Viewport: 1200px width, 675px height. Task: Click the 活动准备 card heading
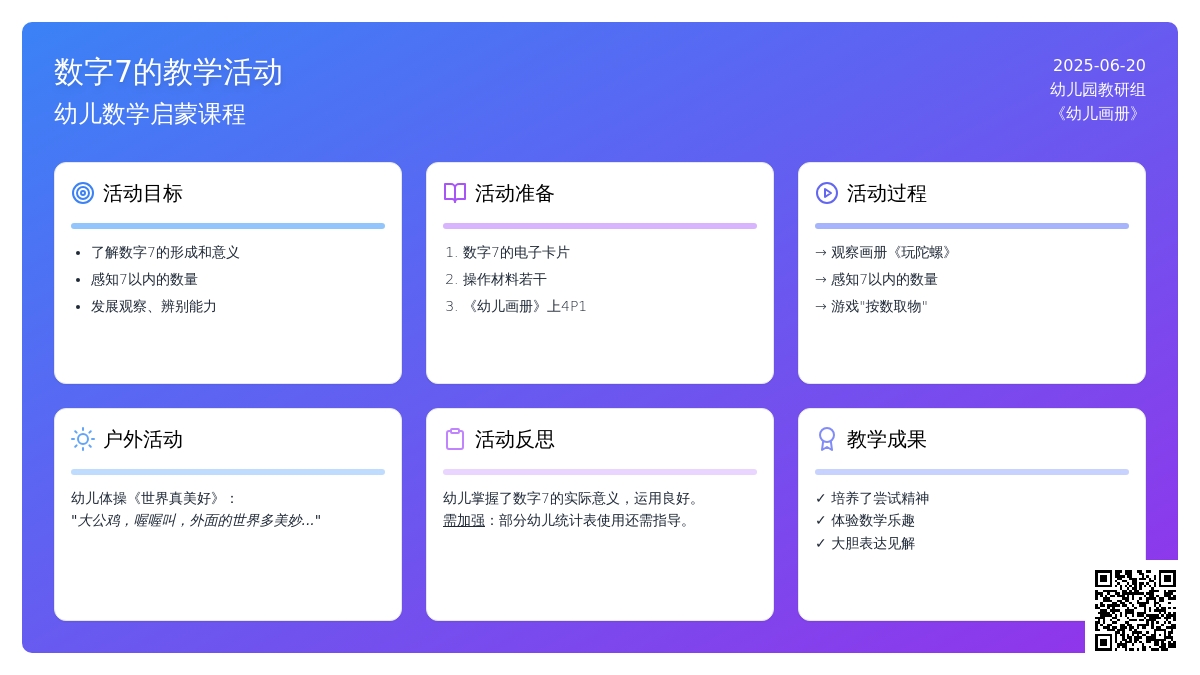[x=515, y=193]
